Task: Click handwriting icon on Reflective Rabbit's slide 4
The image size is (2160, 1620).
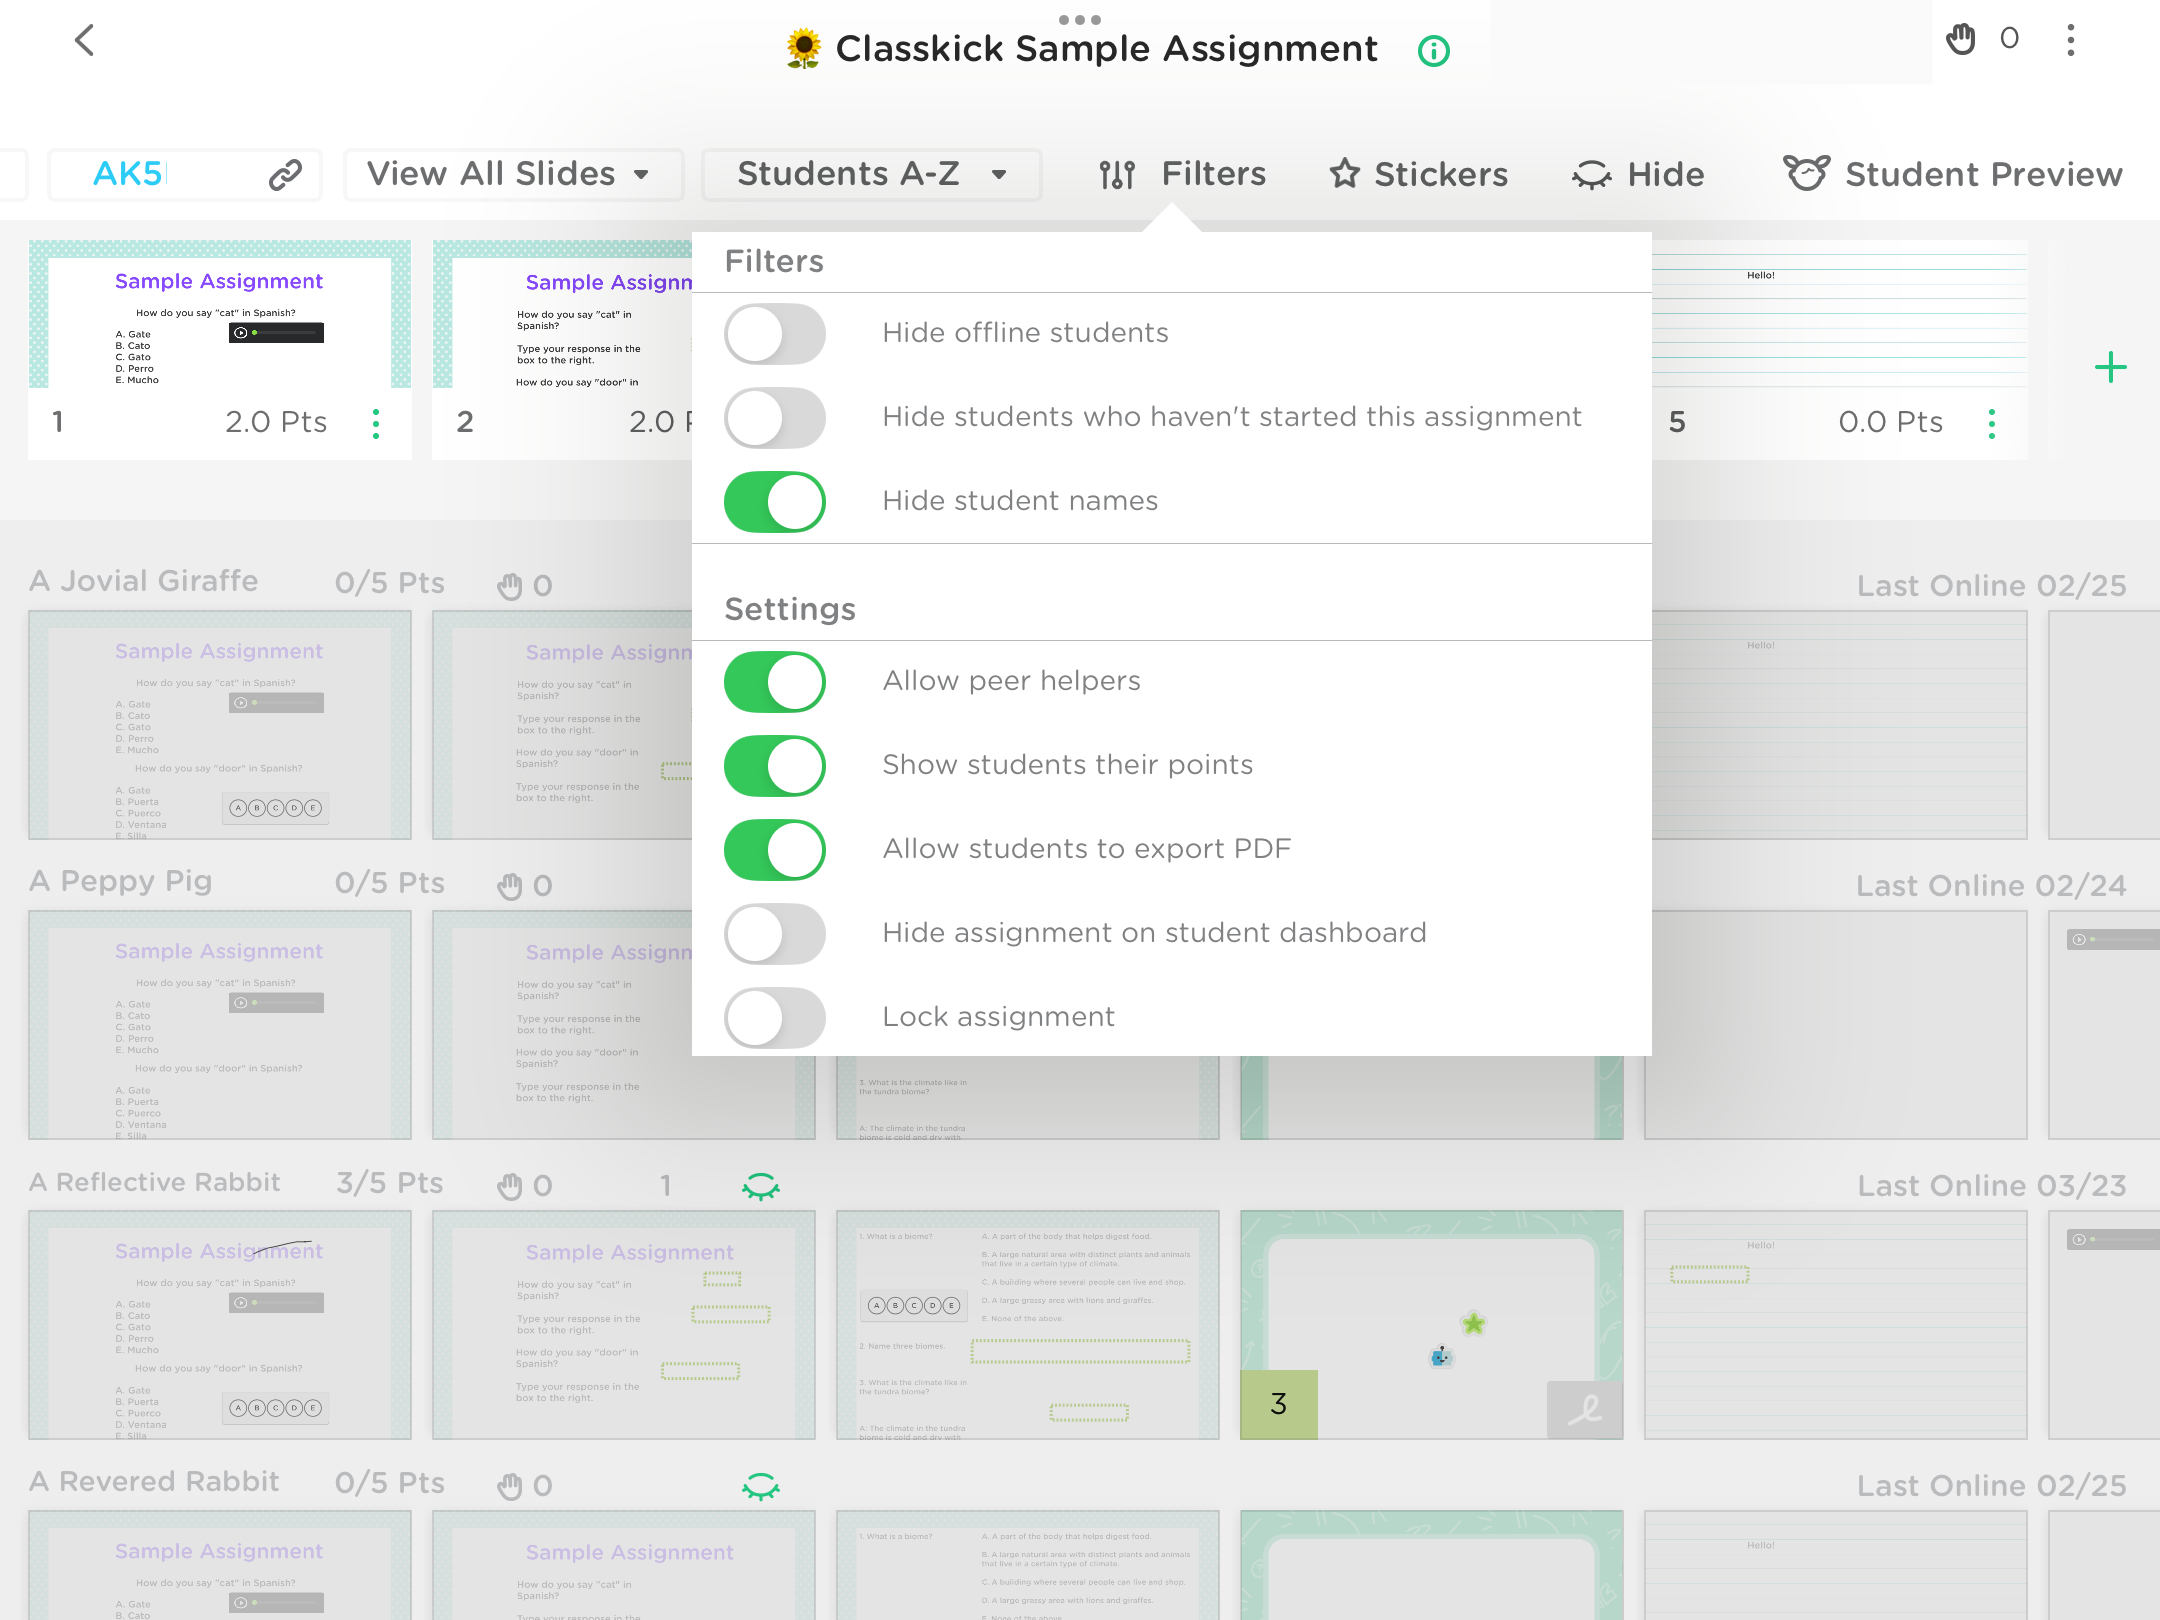Action: (1584, 1410)
